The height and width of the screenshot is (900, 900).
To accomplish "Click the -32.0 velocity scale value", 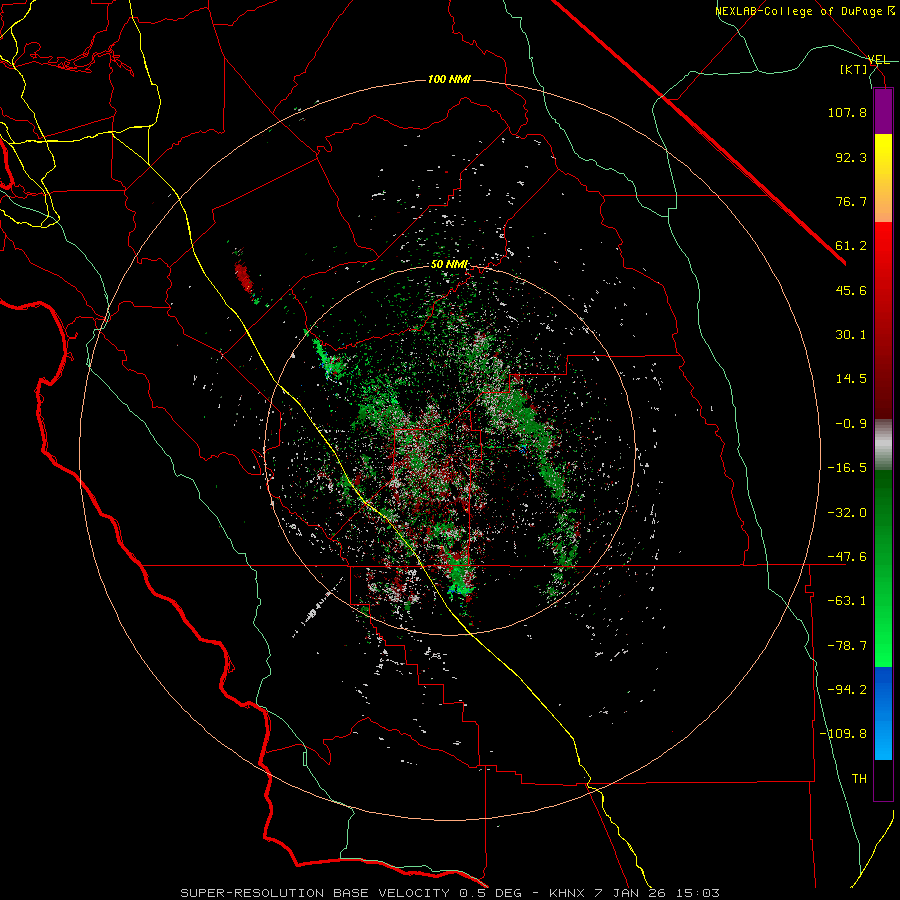I will [x=847, y=513].
